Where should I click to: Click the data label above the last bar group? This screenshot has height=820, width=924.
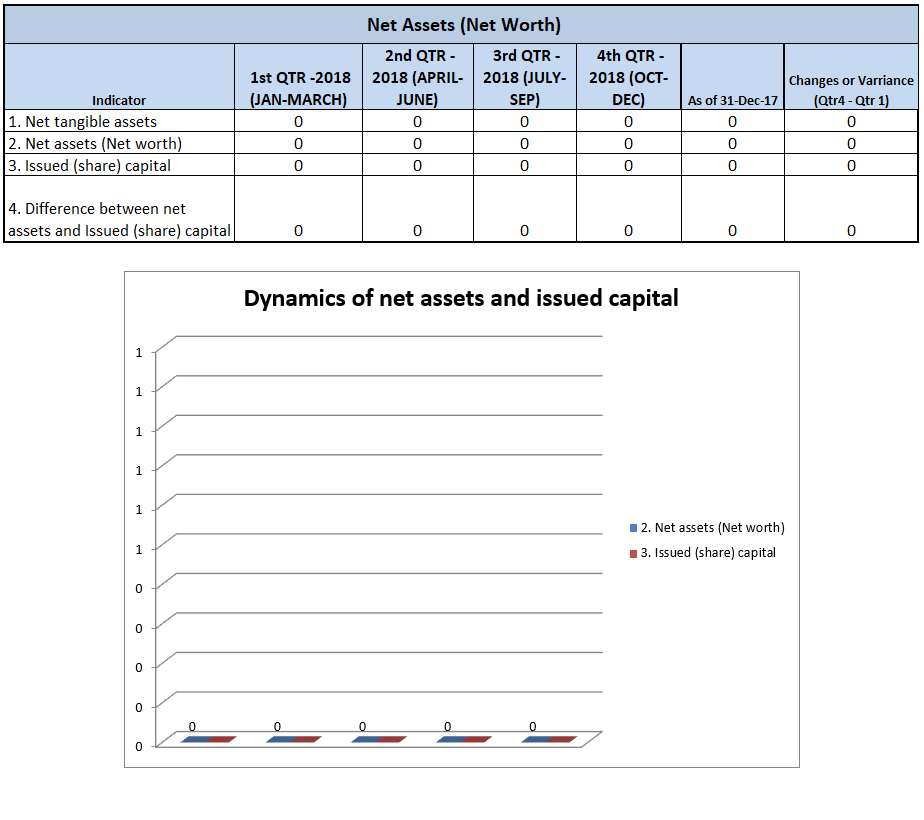click(533, 727)
